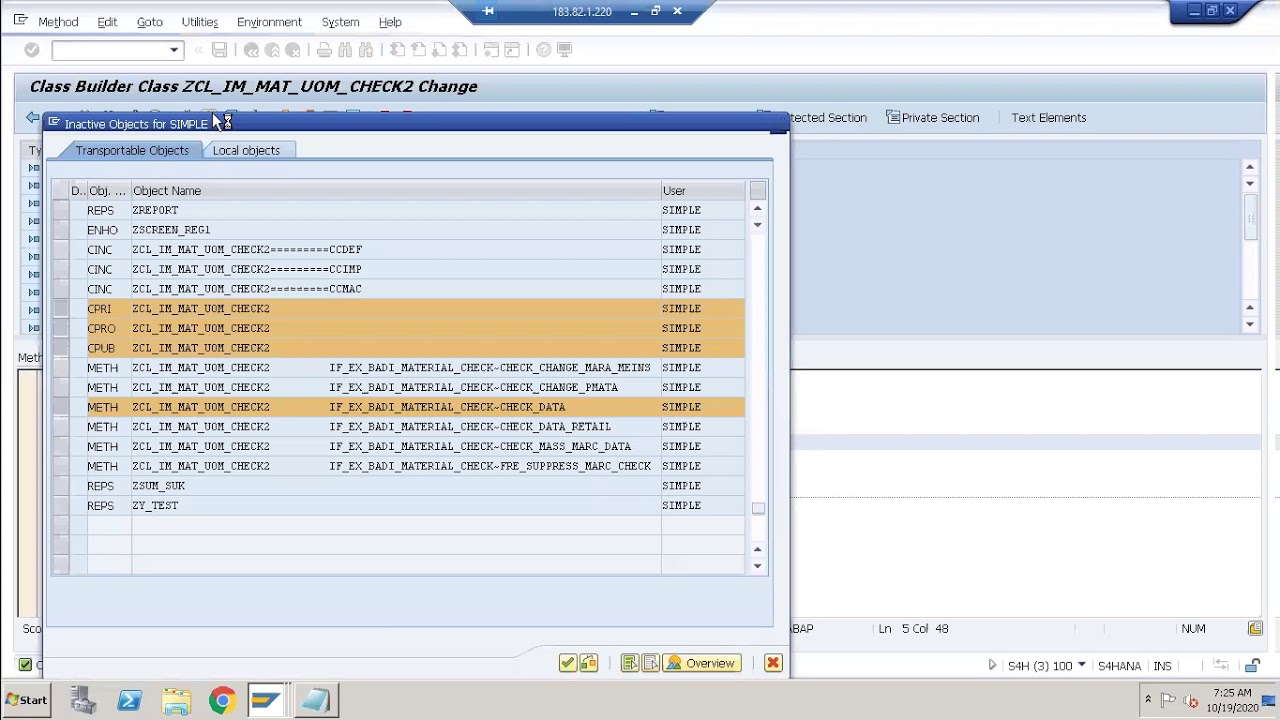The height and width of the screenshot is (720, 1280).
Task: Click the Back arrow under the Class Builder title
Action: tap(32, 118)
